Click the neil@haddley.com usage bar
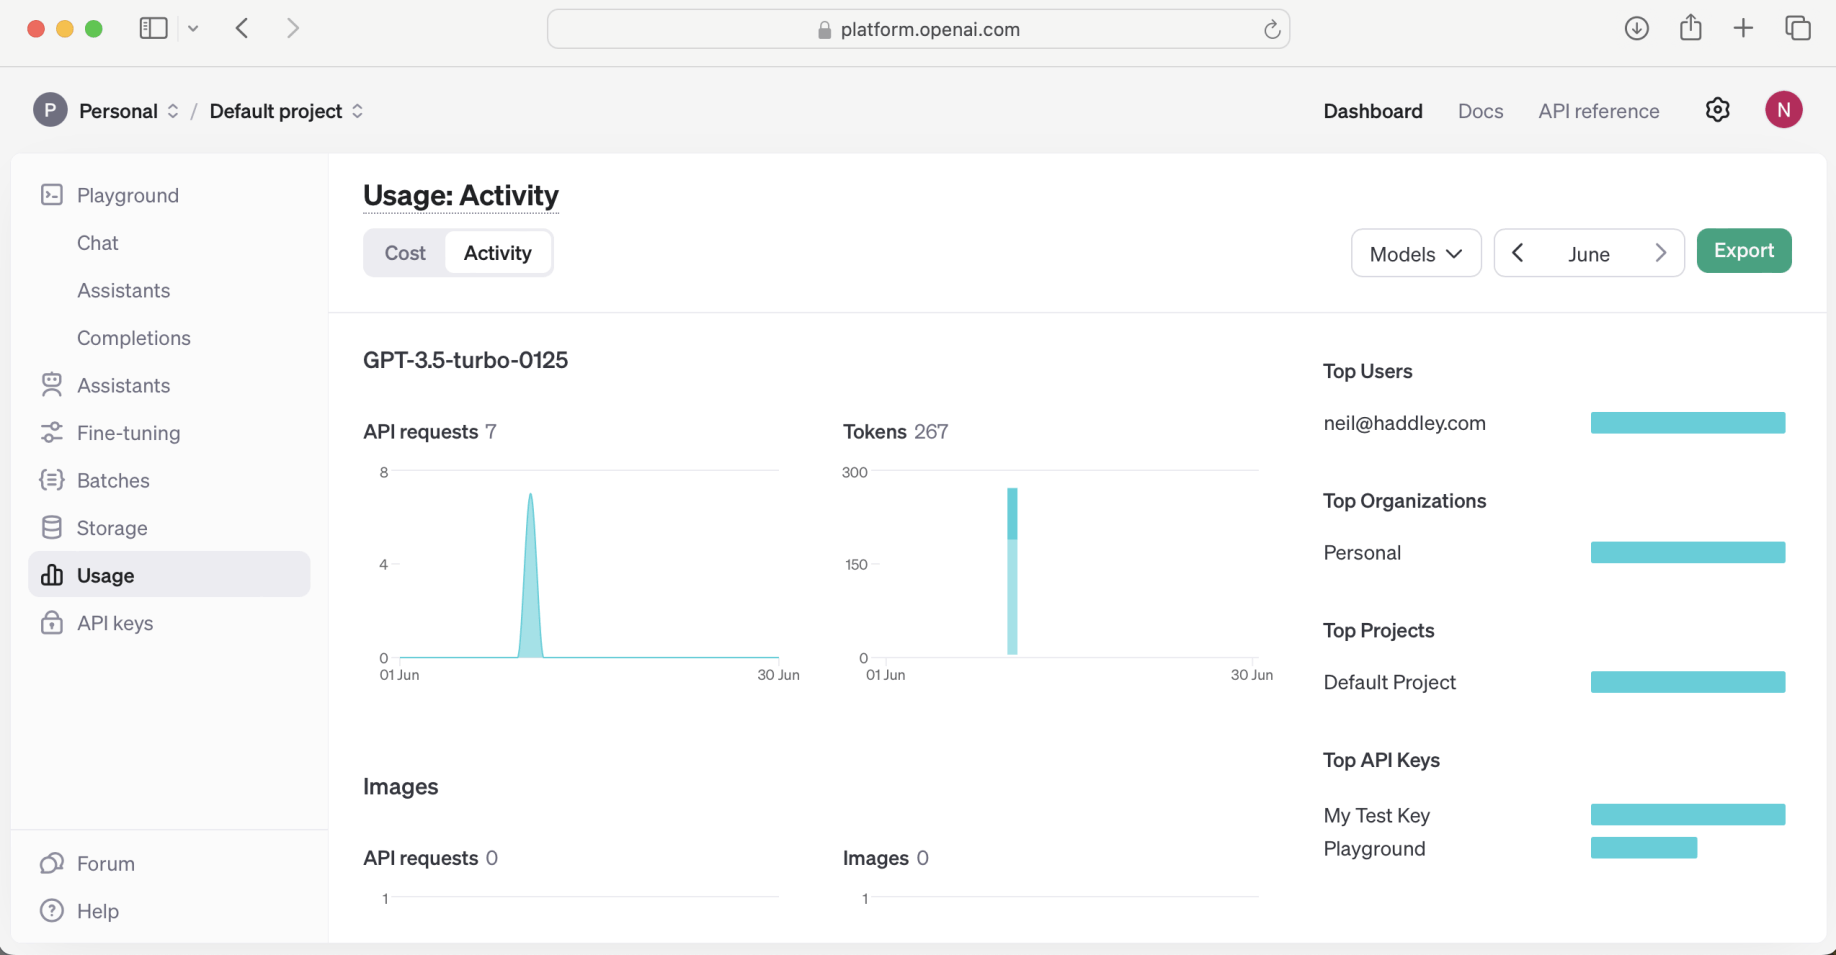Screen dimensions: 1836x955 click(x=1687, y=423)
